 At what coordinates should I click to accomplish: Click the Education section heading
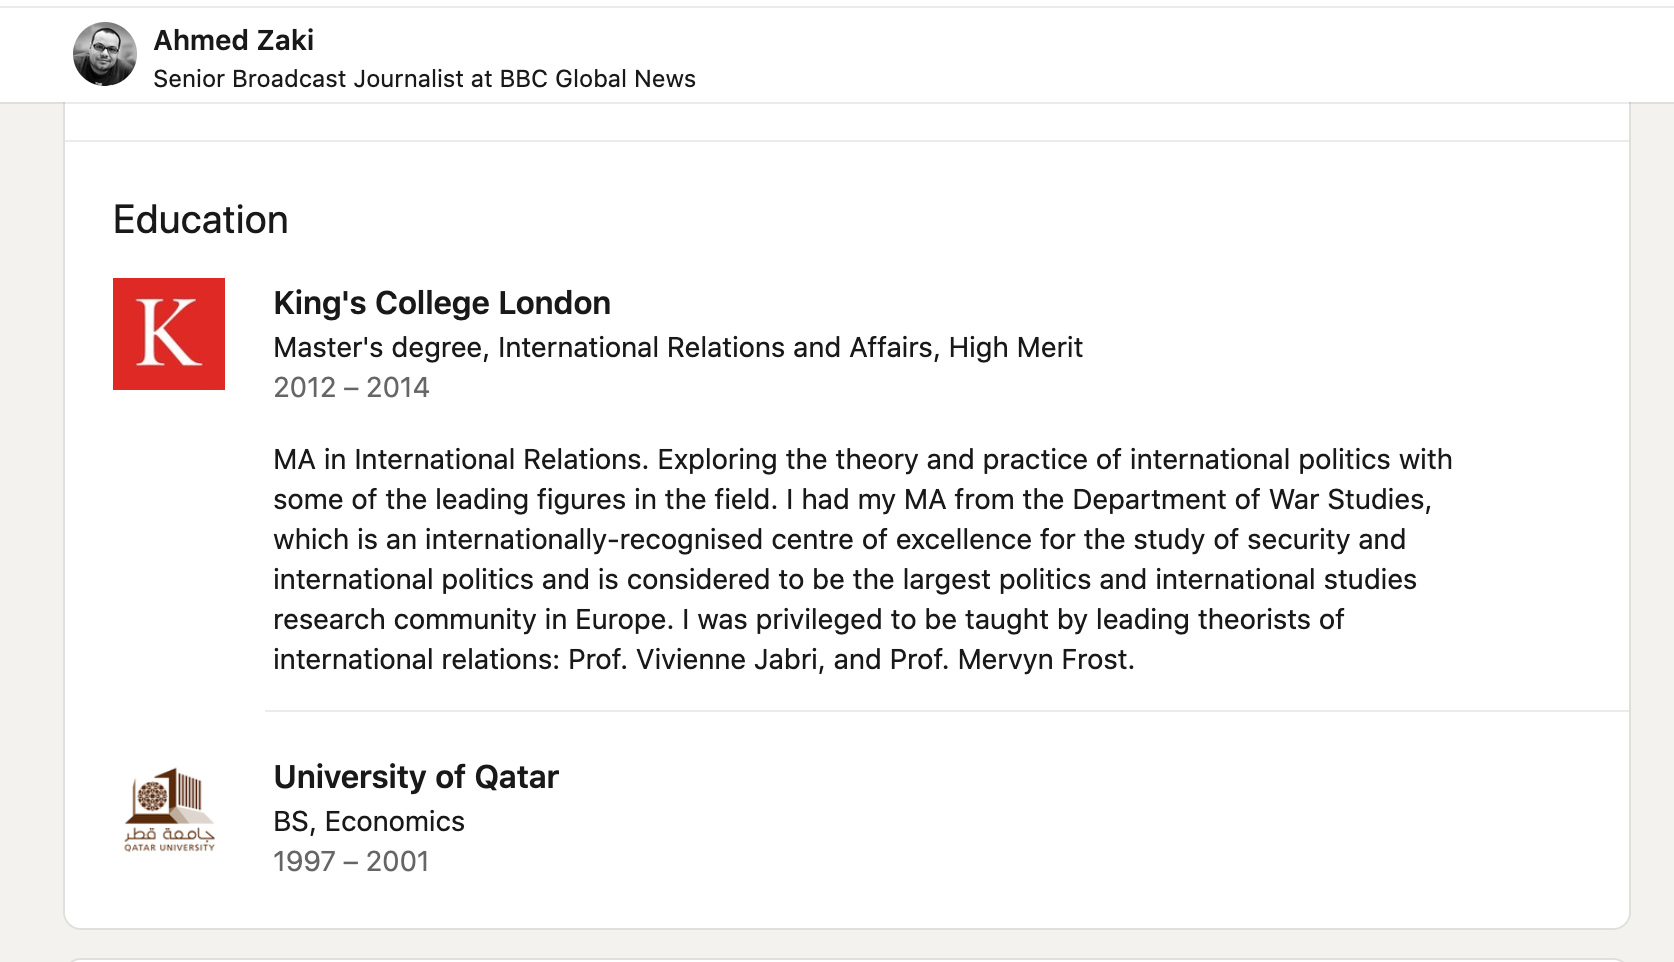[x=200, y=220]
